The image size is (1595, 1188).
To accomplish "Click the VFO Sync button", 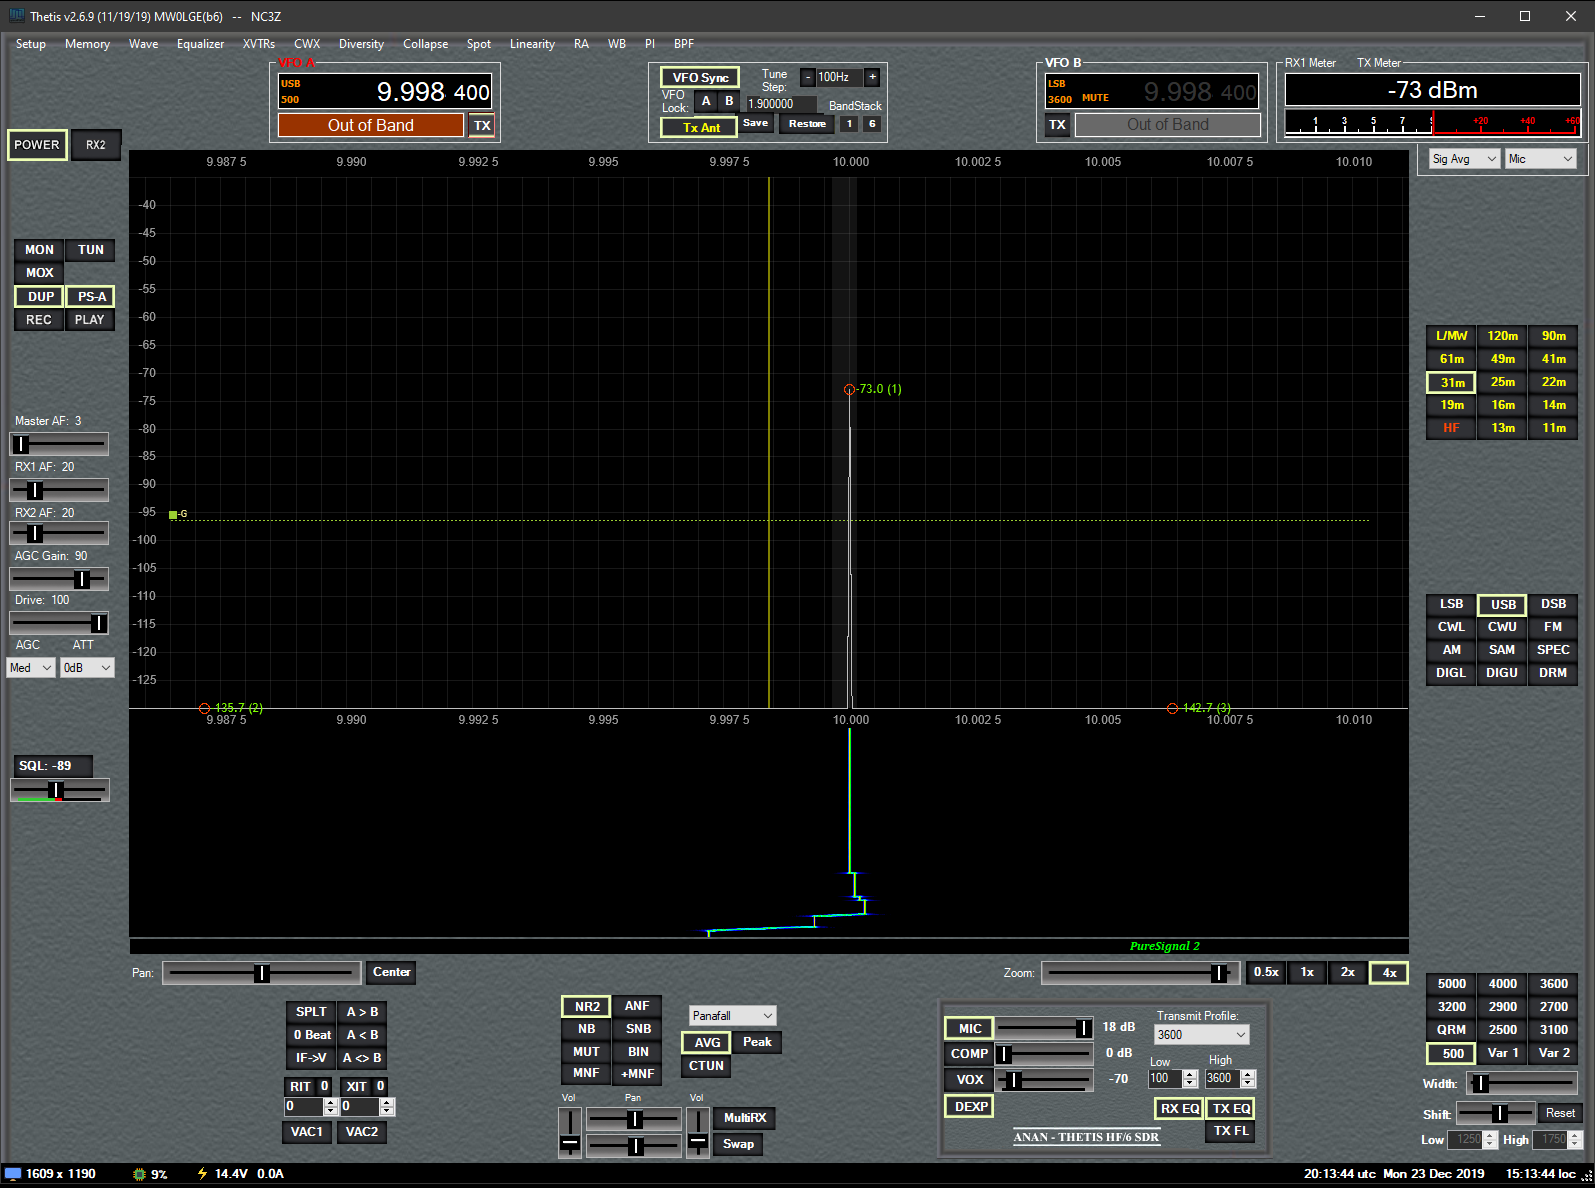I will 700,78.
